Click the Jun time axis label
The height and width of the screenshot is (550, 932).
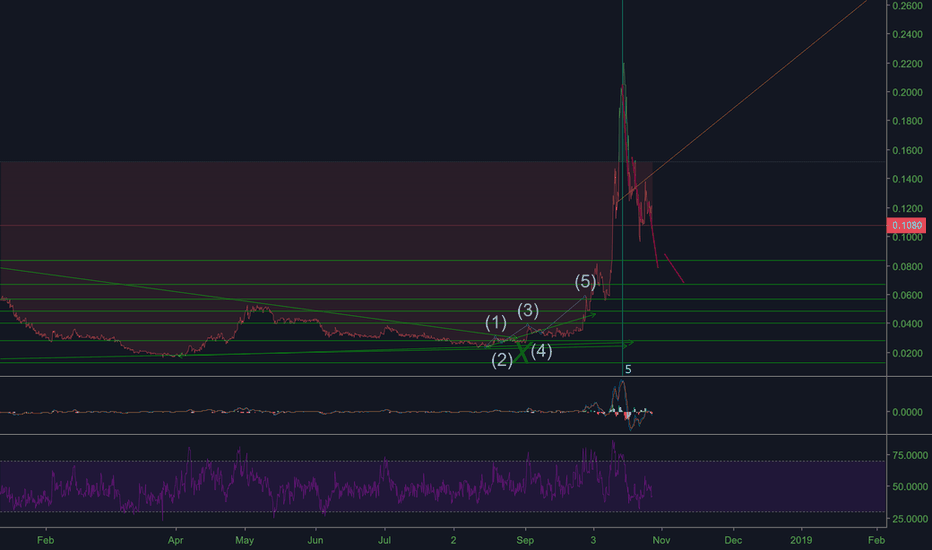click(x=315, y=540)
